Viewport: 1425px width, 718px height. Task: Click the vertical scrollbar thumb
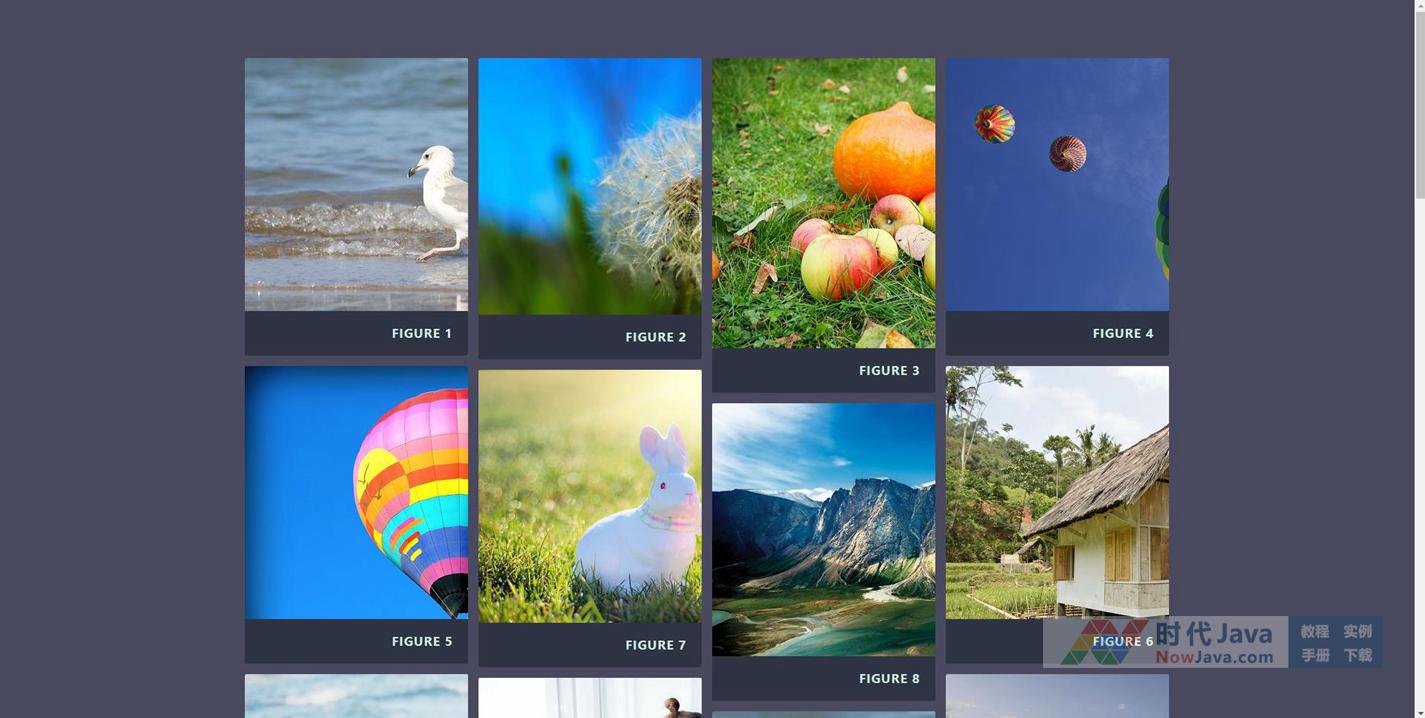coord(1420,106)
